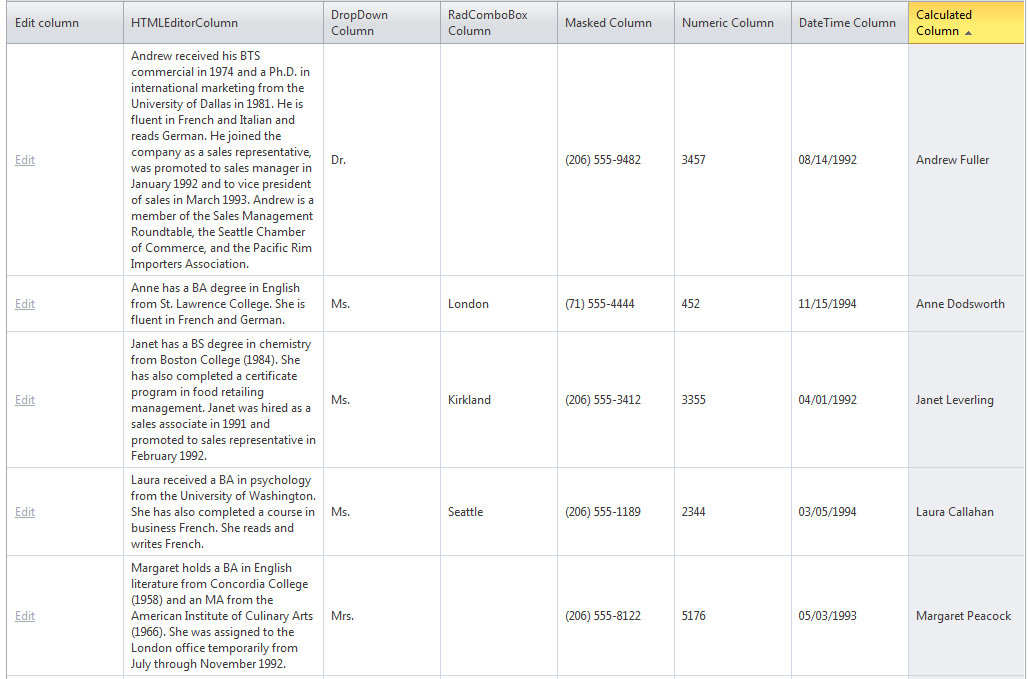
Task: Click Janet's biography text
Action: [223, 400]
